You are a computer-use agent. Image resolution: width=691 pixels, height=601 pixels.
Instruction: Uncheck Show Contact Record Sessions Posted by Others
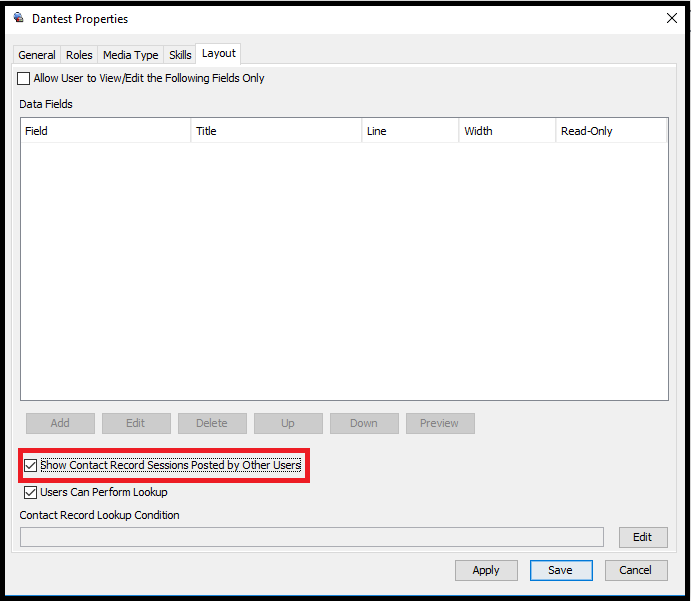tap(30, 465)
